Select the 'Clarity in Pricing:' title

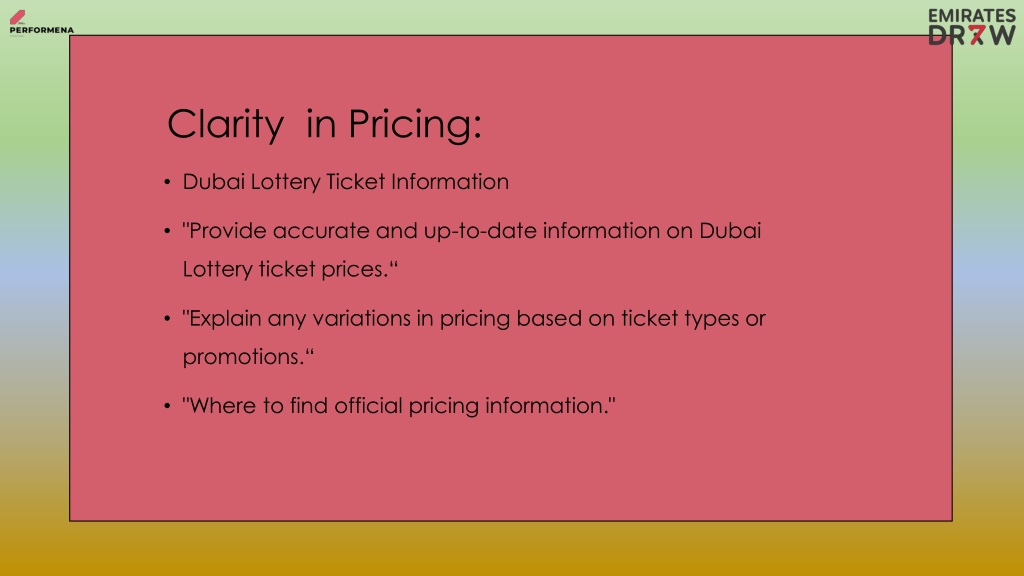pos(325,124)
